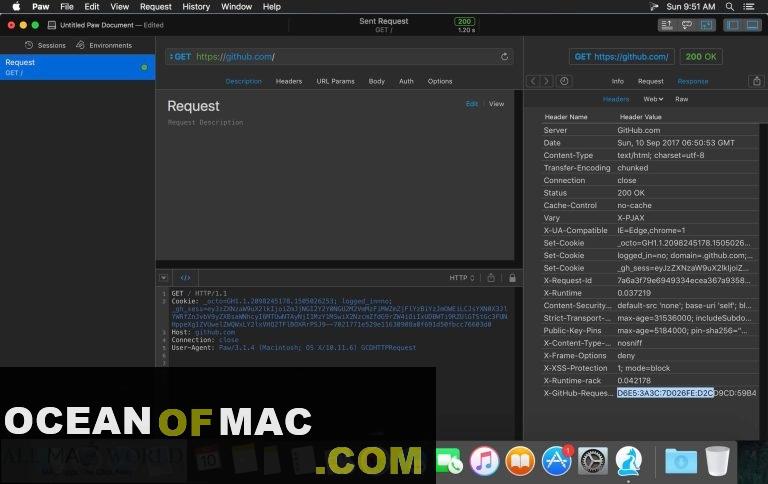
Task: Open iBooks from the Dock
Action: click(520, 461)
